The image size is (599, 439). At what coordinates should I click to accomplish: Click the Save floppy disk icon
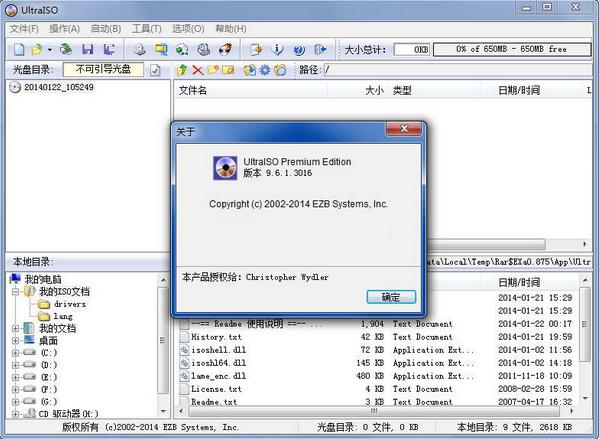point(87,49)
